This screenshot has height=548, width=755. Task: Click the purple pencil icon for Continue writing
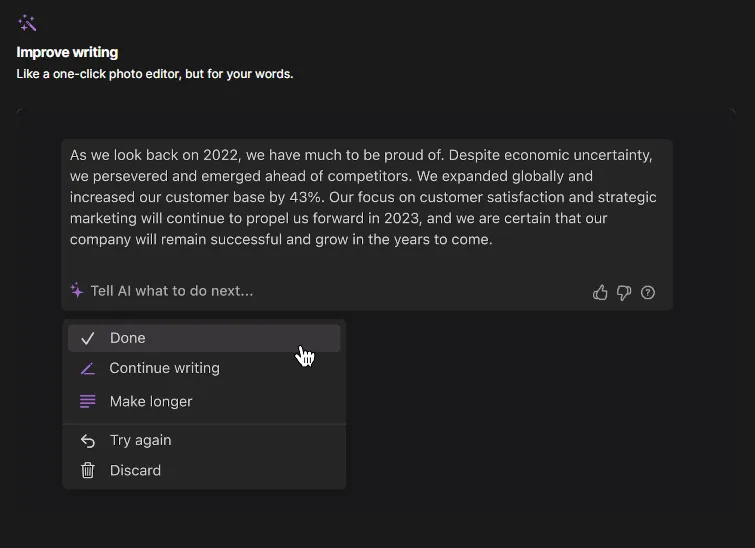[x=88, y=369]
